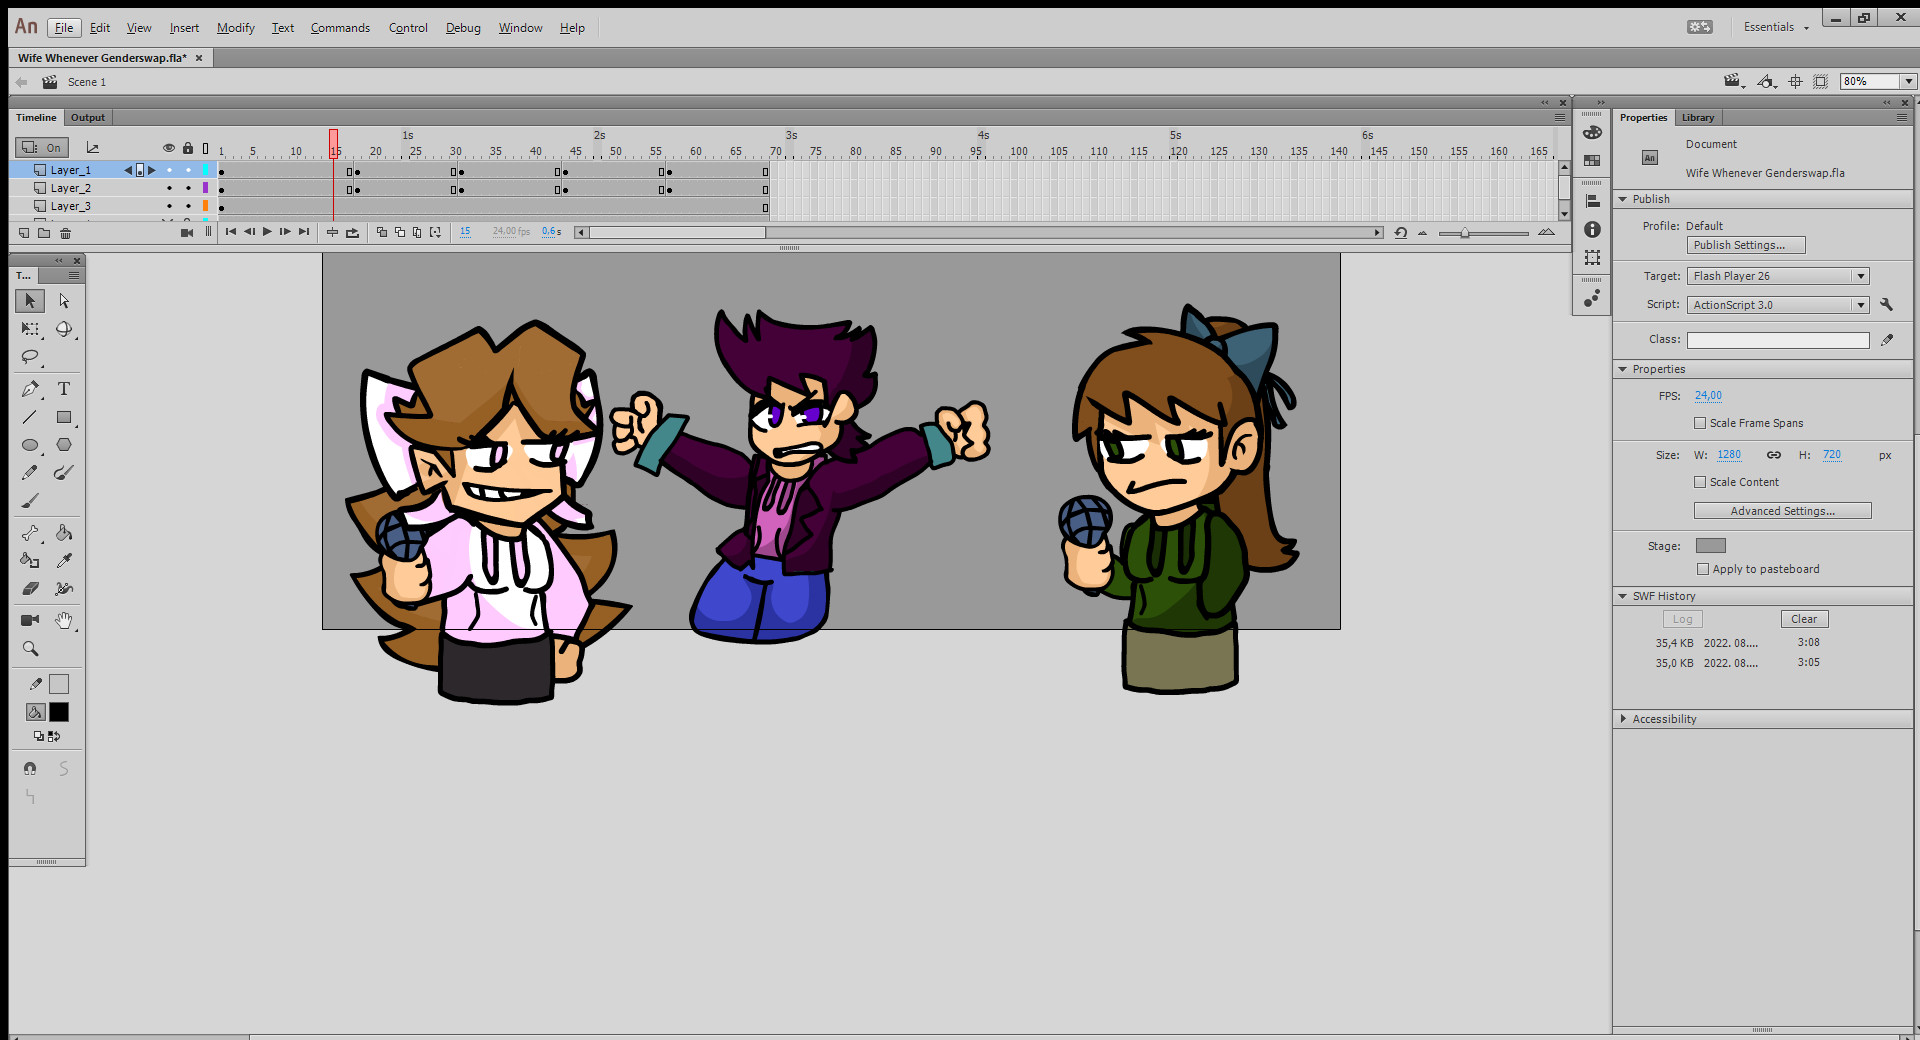Click the New Layer icon
The image size is (1920, 1040).
24,233
